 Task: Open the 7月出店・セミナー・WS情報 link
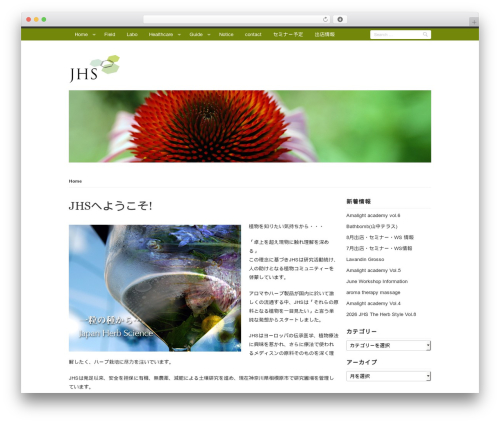[x=379, y=248]
